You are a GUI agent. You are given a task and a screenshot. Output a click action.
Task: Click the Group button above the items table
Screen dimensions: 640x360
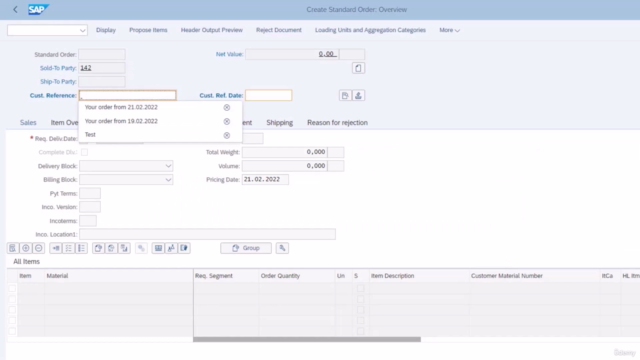pos(246,248)
